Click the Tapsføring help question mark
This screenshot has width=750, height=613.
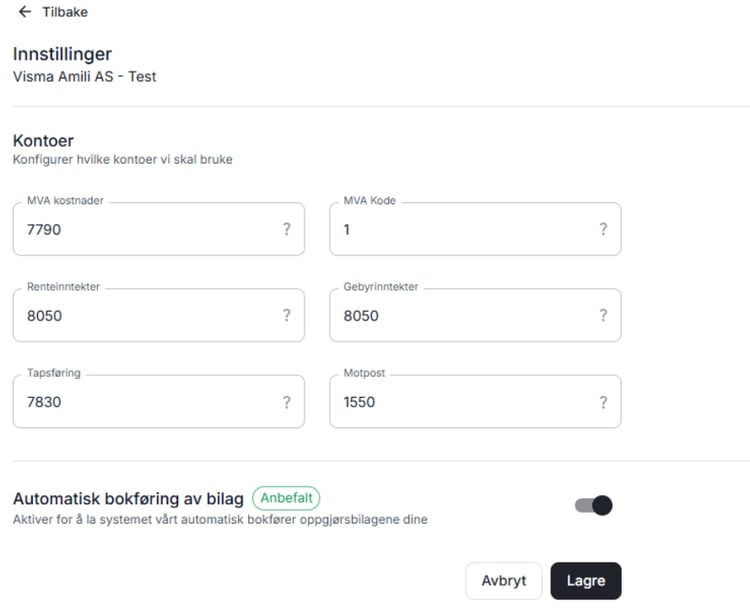coord(287,402)
